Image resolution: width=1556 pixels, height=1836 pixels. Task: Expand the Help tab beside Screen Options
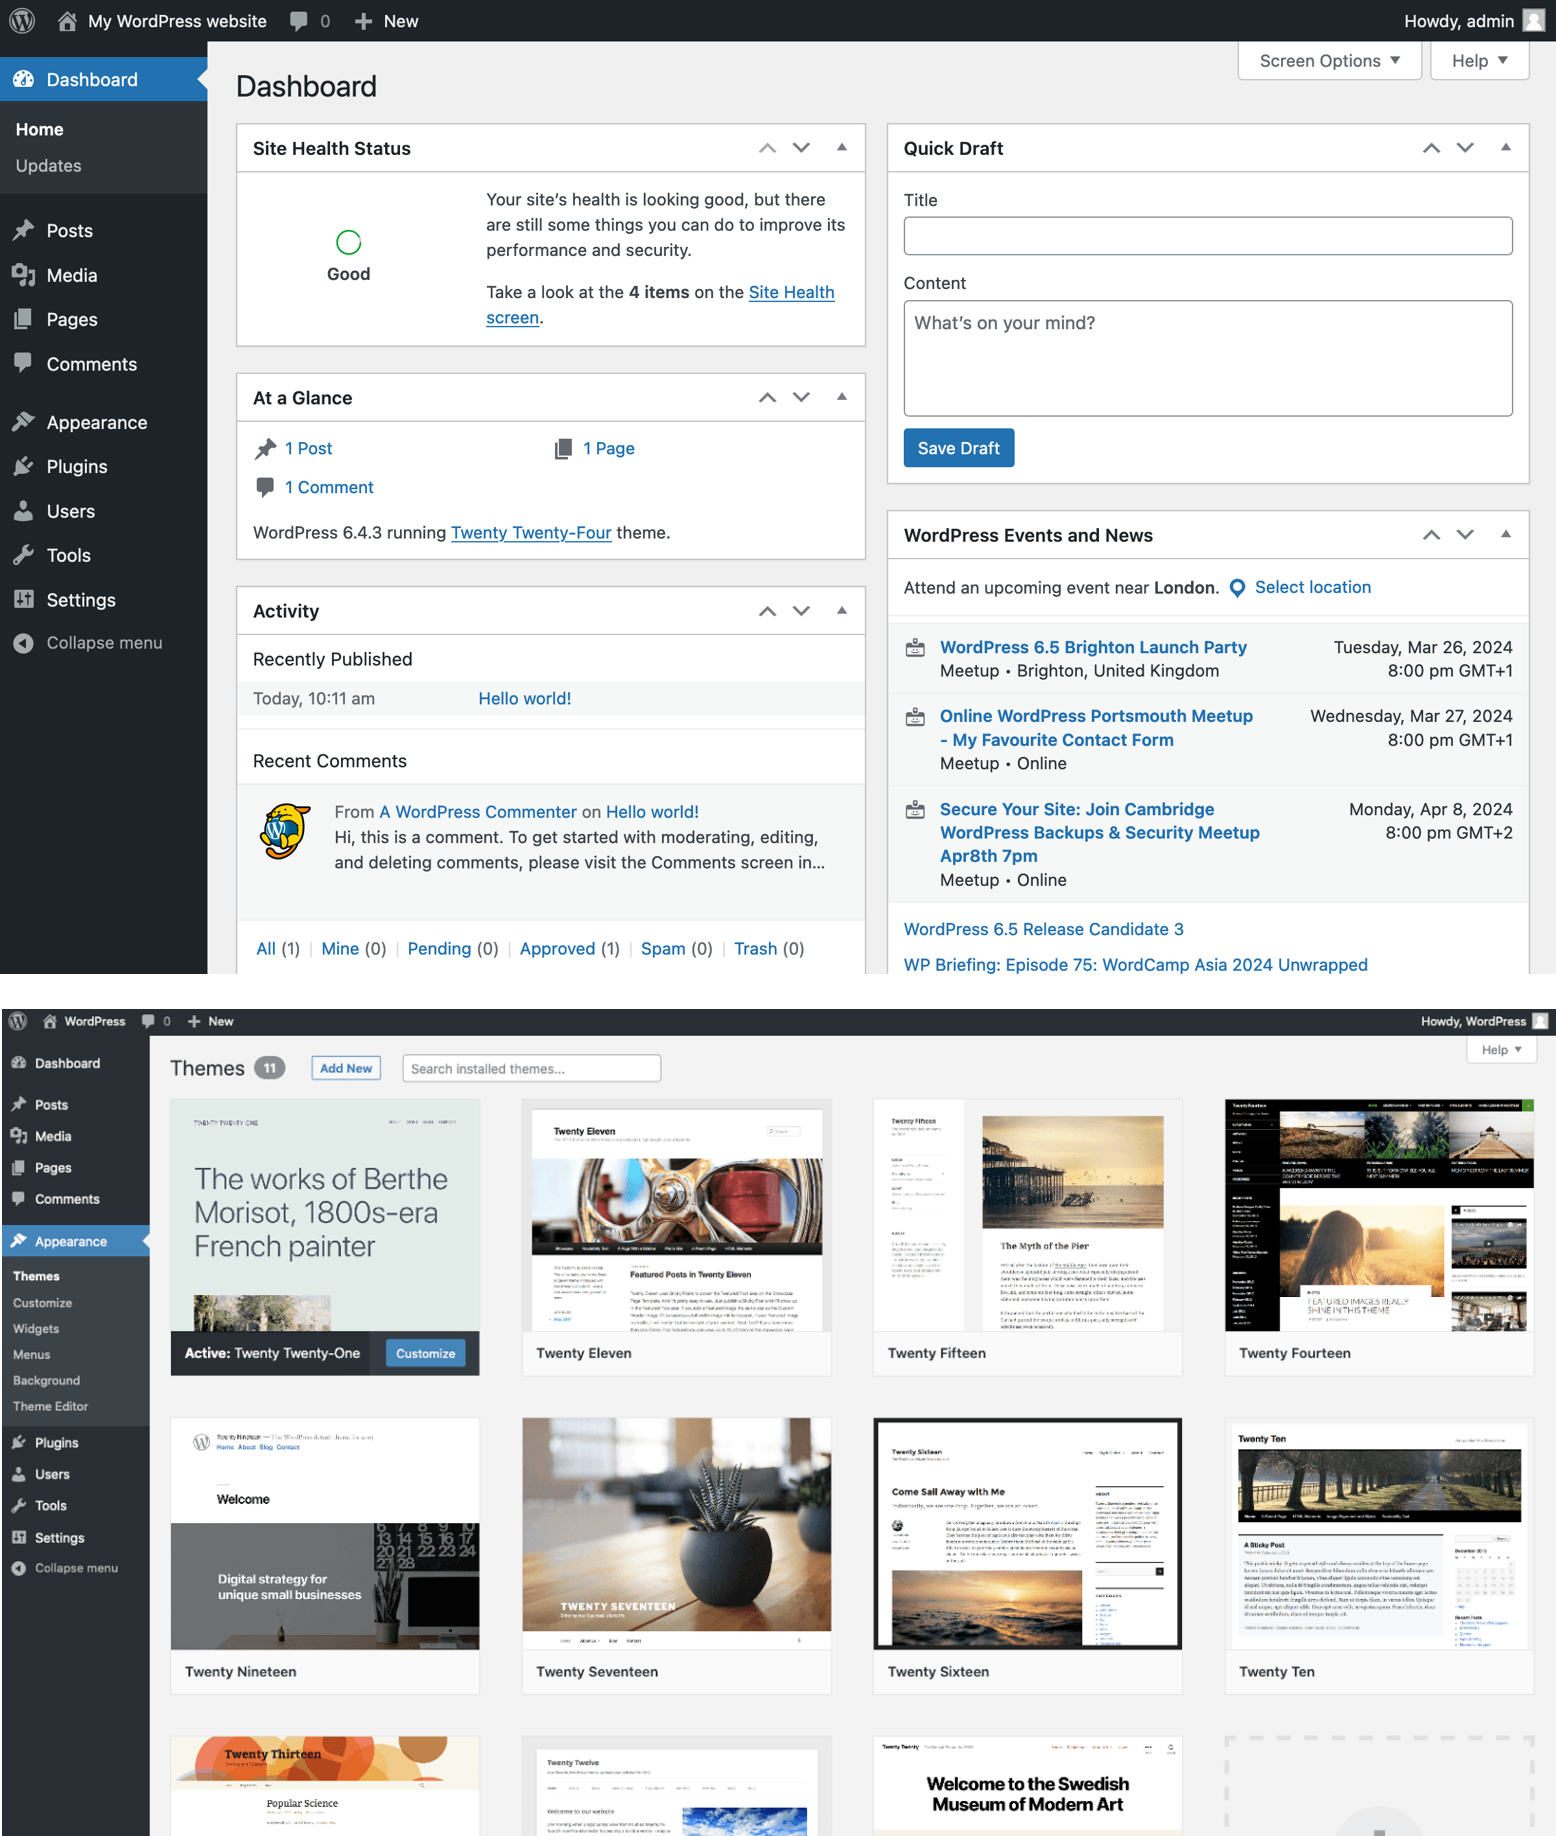coord(1479,61)
